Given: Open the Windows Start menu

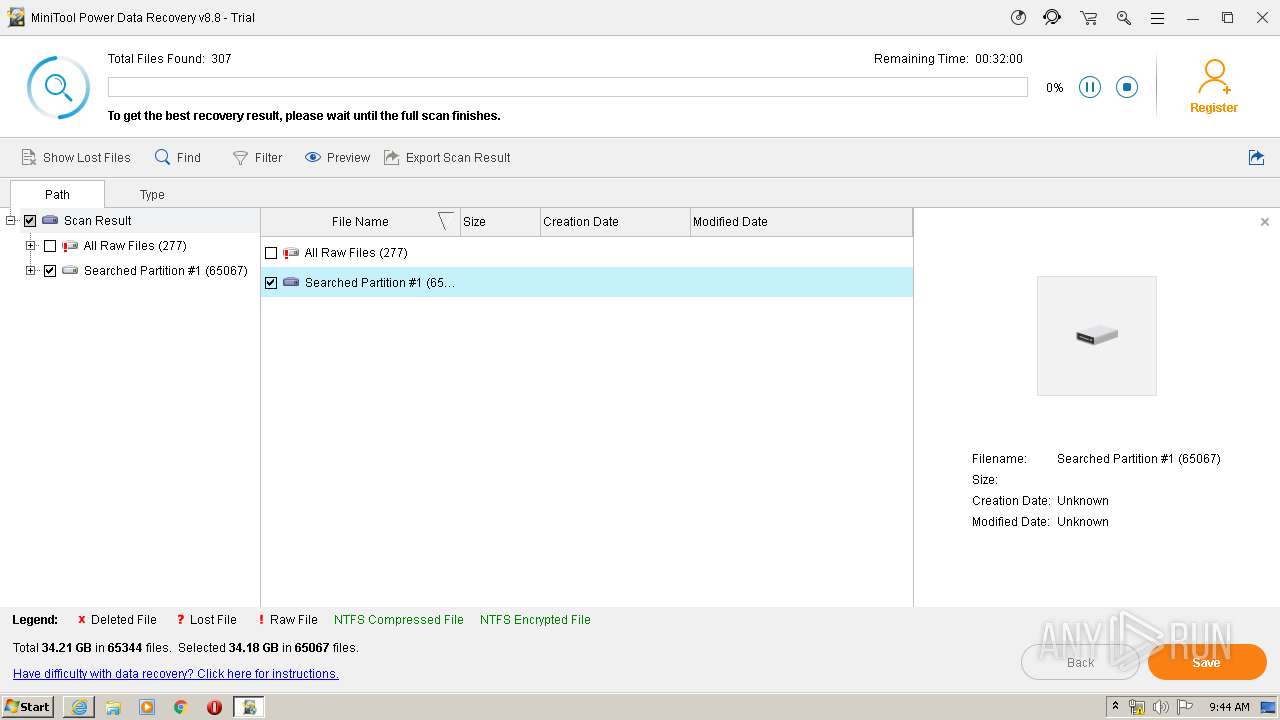Looking at the screenshot, I should (28, 707).
